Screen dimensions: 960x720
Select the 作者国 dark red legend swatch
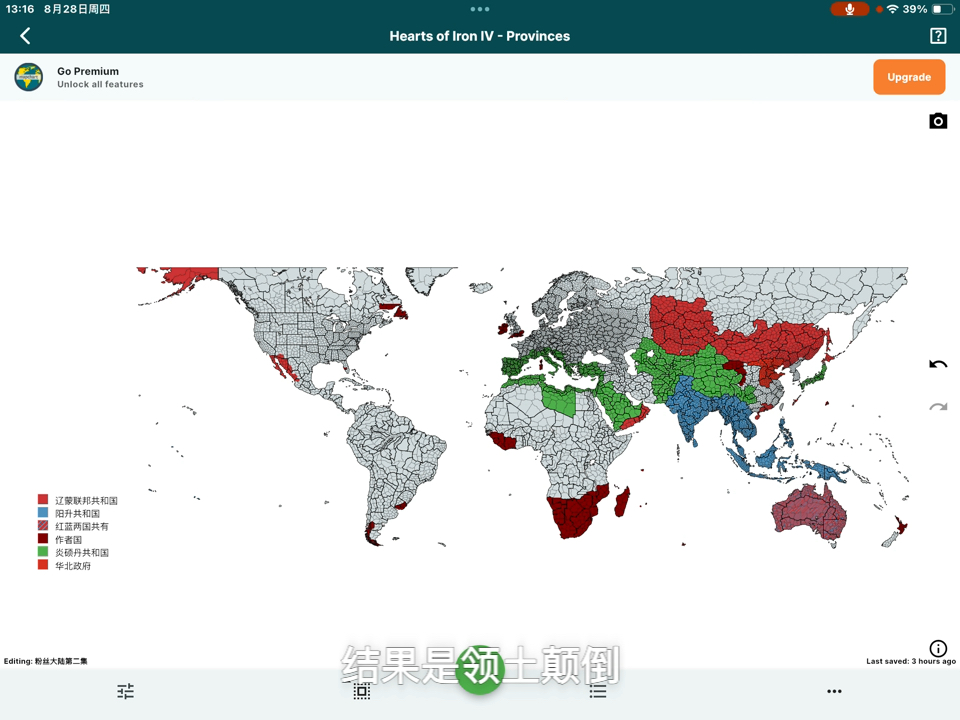click(x=43, y=539)
